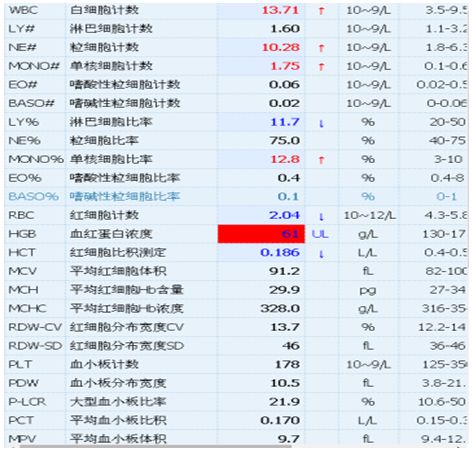This screenshot has width=472, height=451.
Task: Select the red highlighted HGB value 61
Action: click(261, 234)
